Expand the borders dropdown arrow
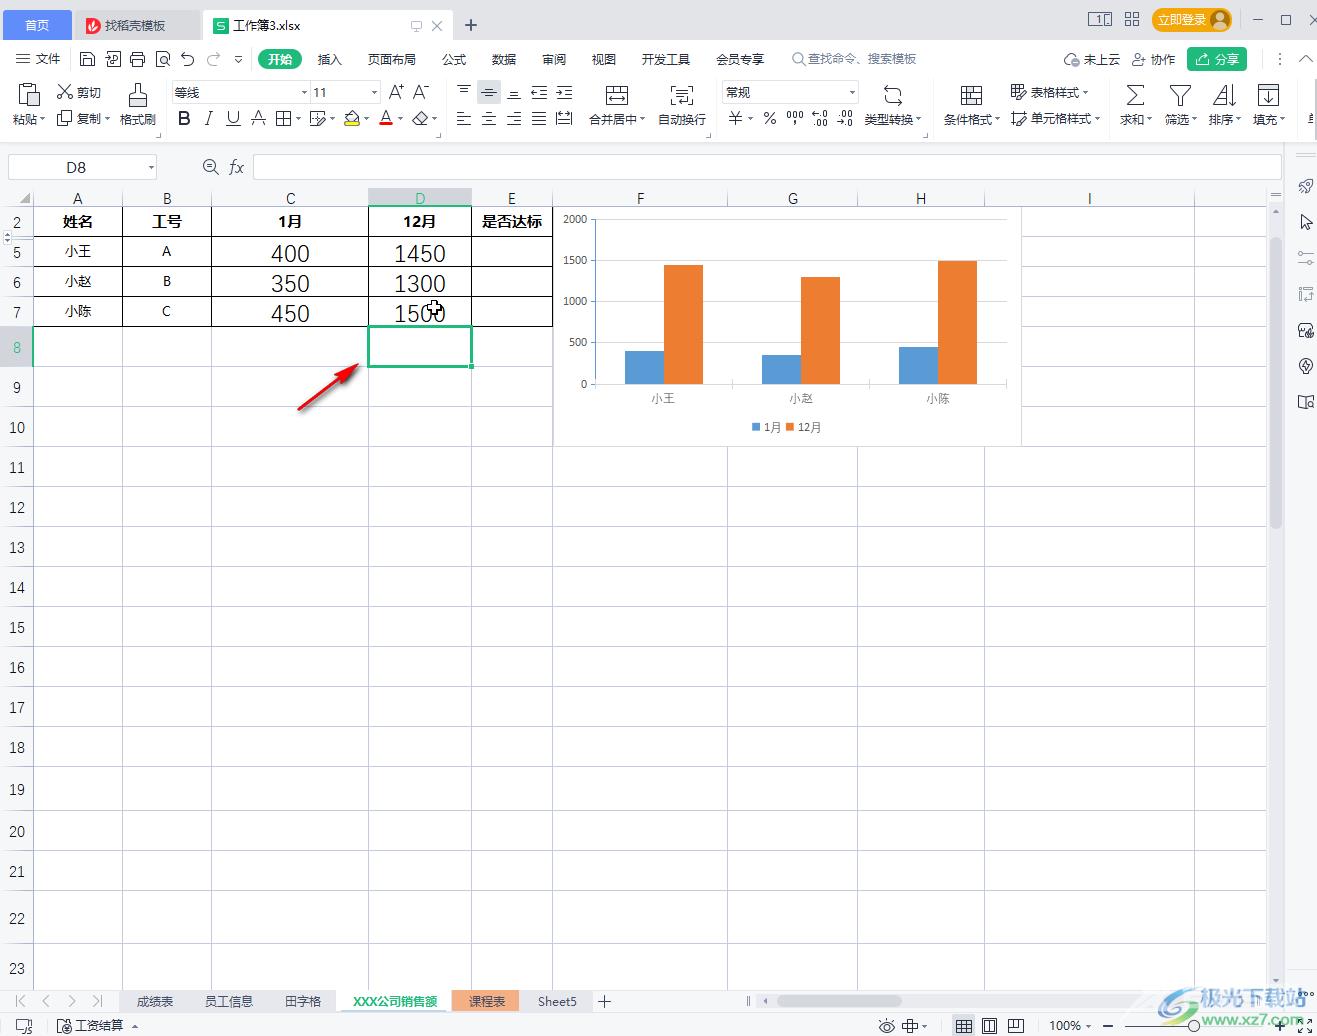The width and height of the screenshot is (1317, 1036). click(298, 119)
